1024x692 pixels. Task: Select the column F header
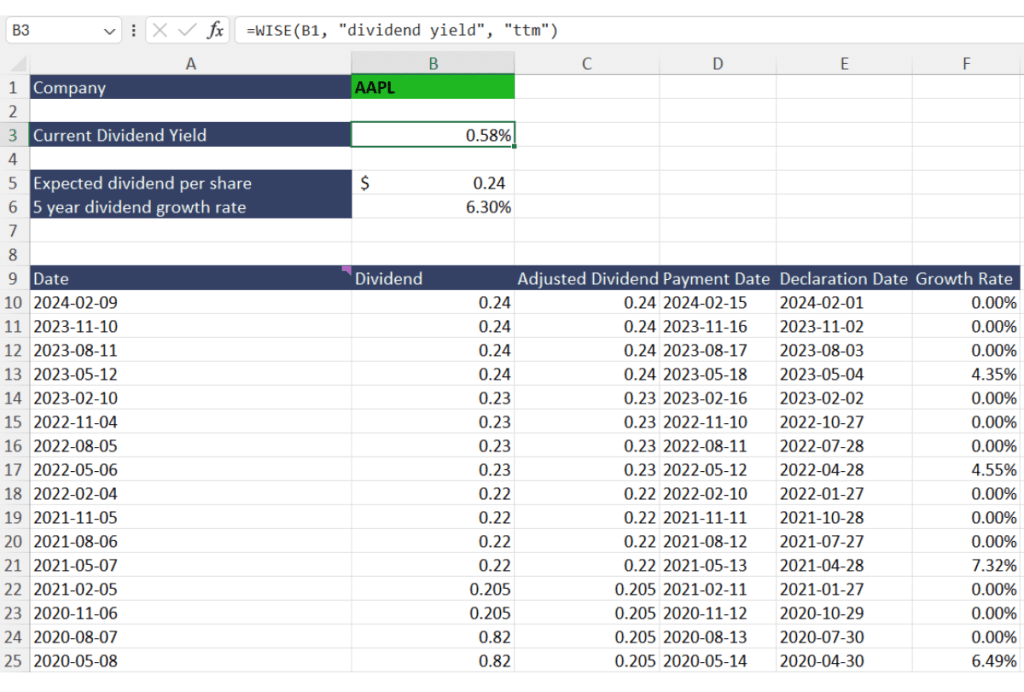point(966,63)
